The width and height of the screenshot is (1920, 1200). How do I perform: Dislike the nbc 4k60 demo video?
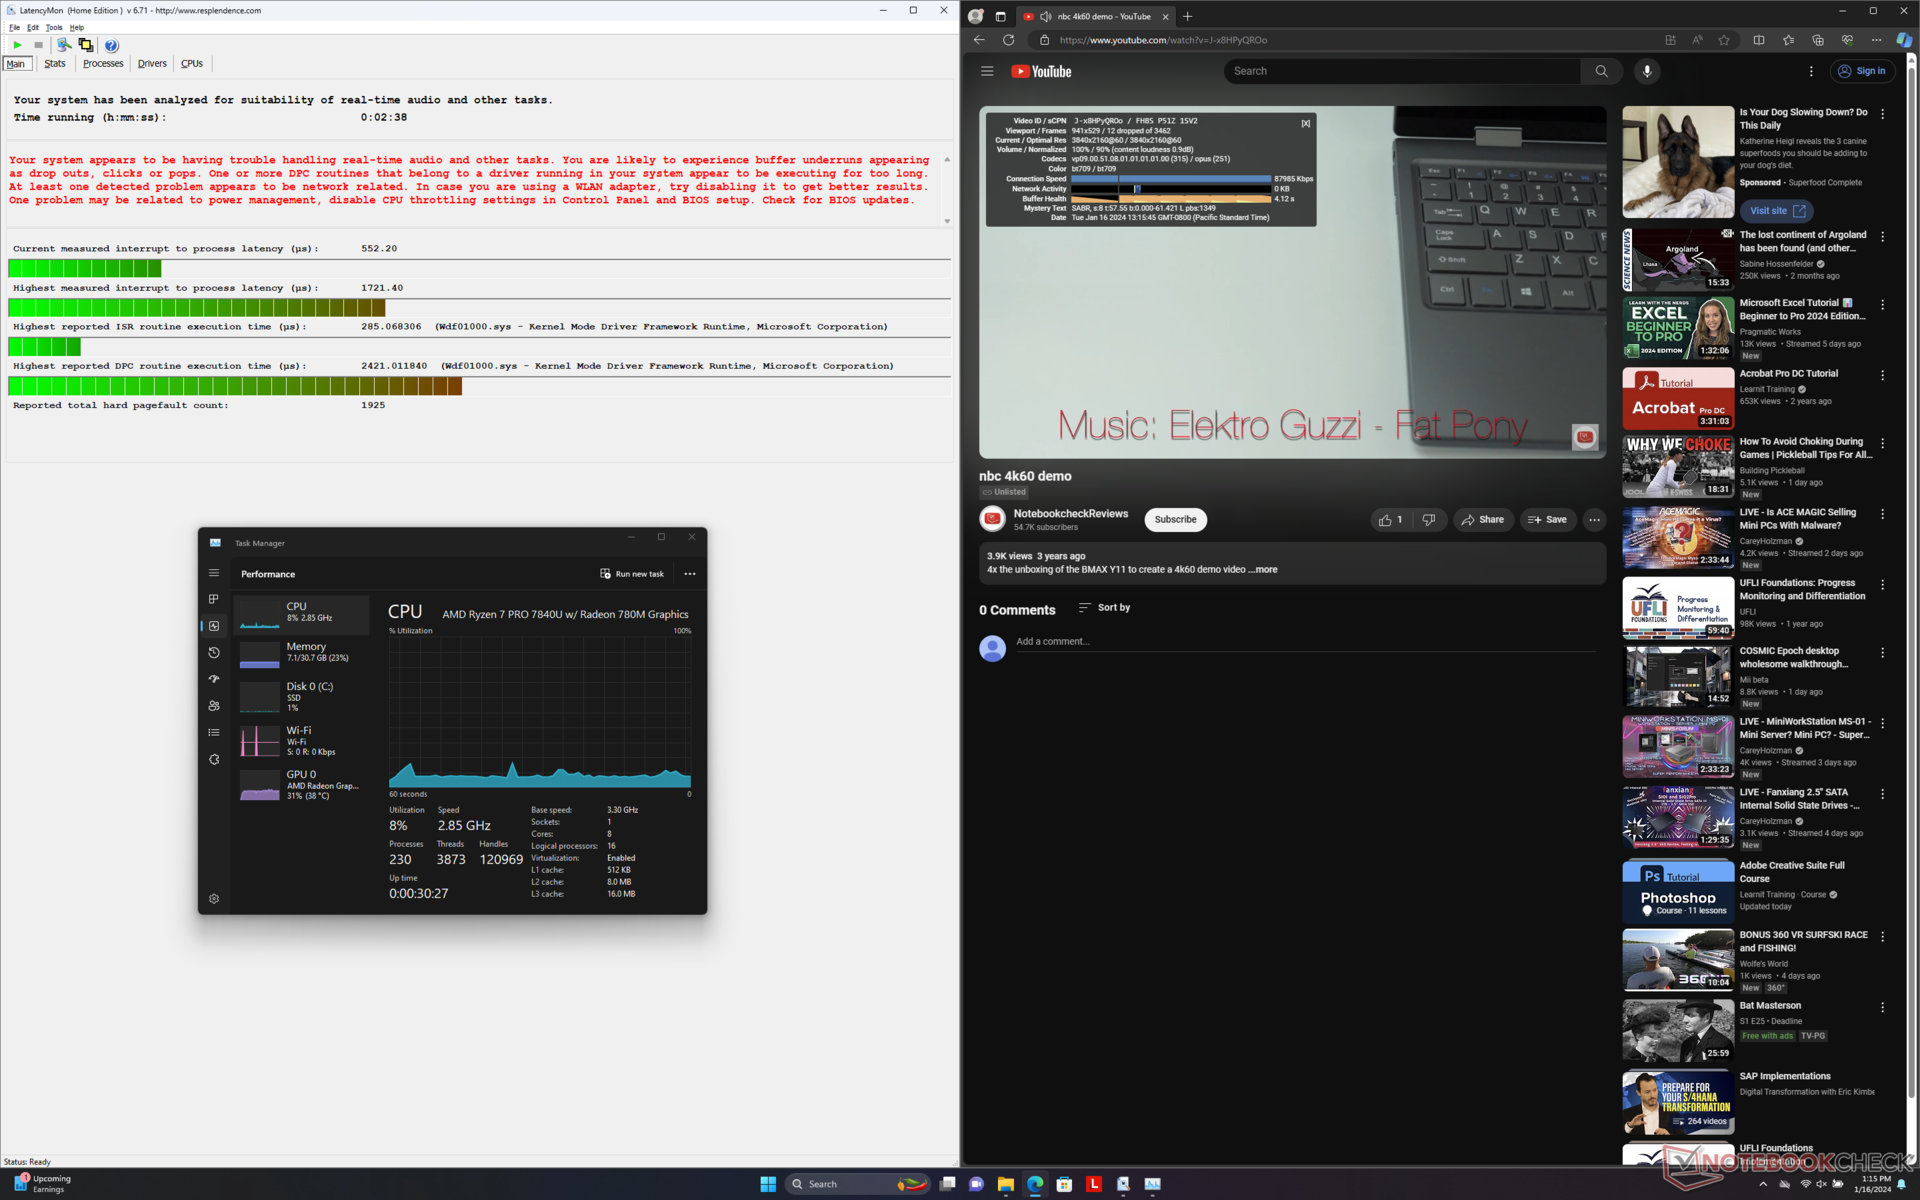(1429, 520)
